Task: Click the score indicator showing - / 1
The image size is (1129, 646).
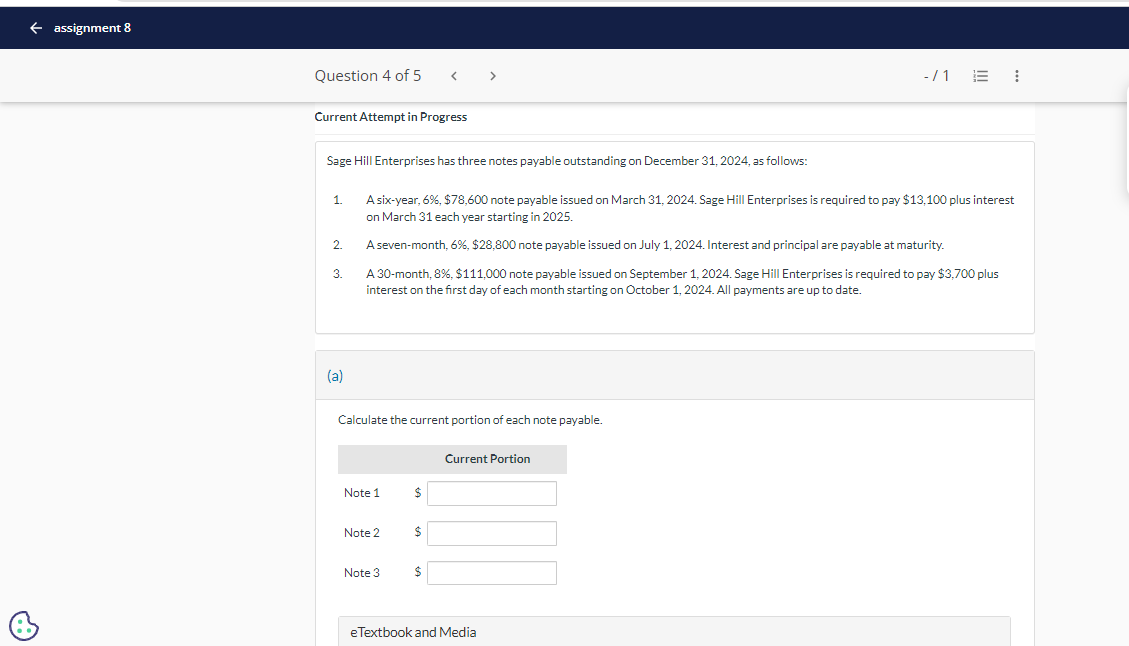Action: (x=936, y=75)
